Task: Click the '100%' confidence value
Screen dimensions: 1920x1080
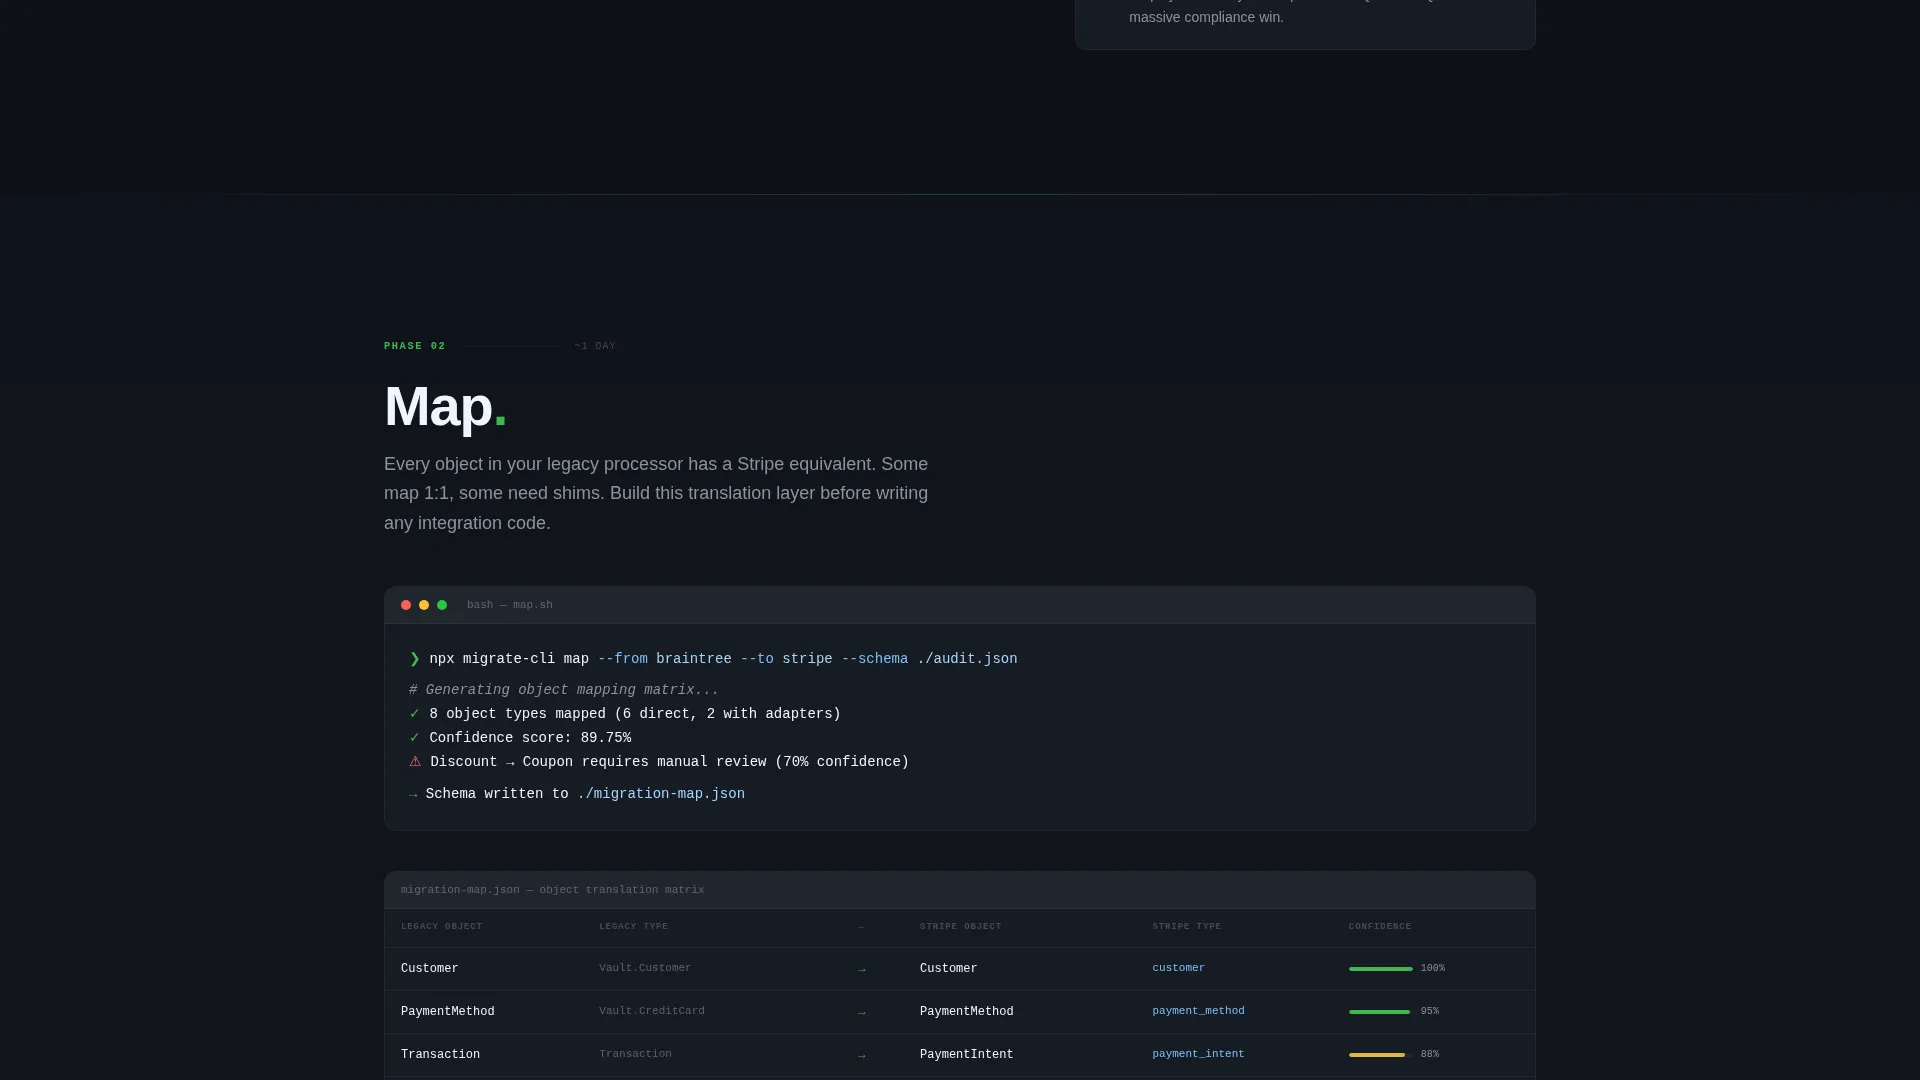Action: (1432, 968)
